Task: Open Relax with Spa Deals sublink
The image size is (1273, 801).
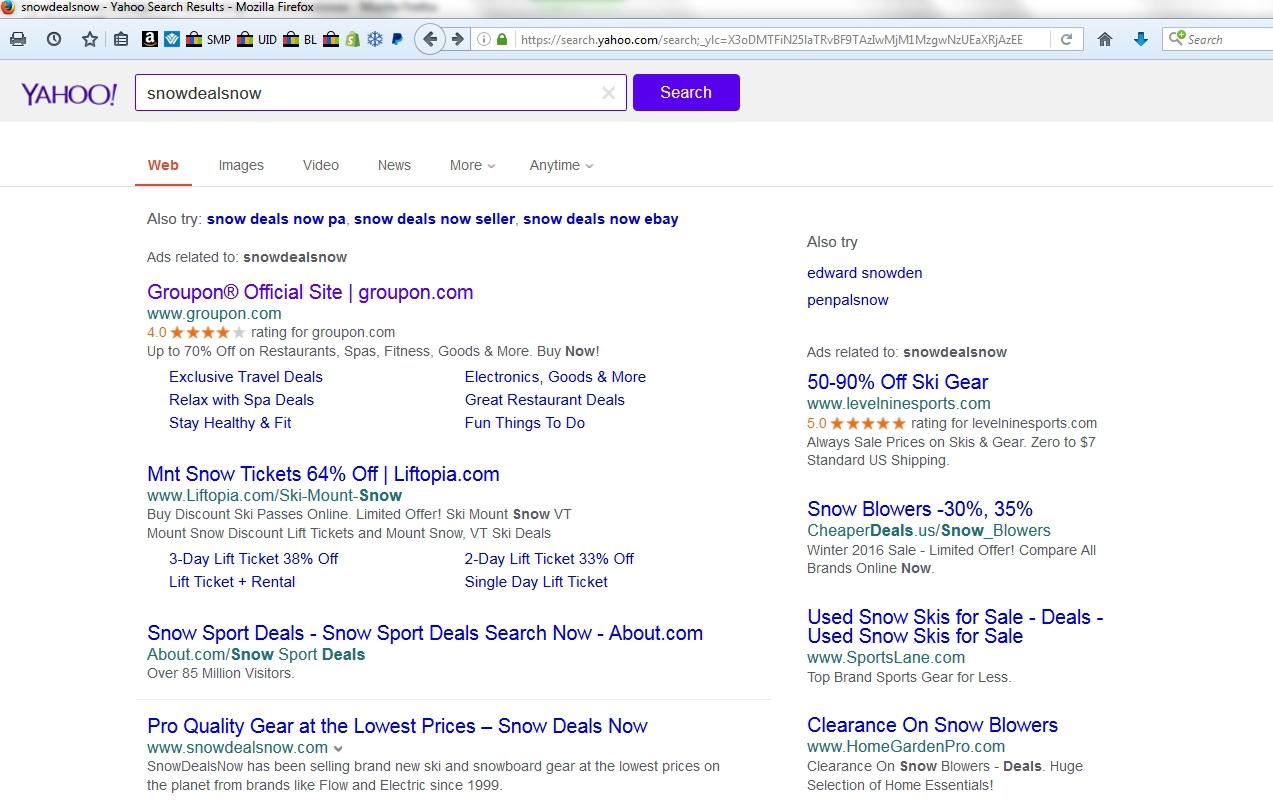Action: (x=241, y=400)
